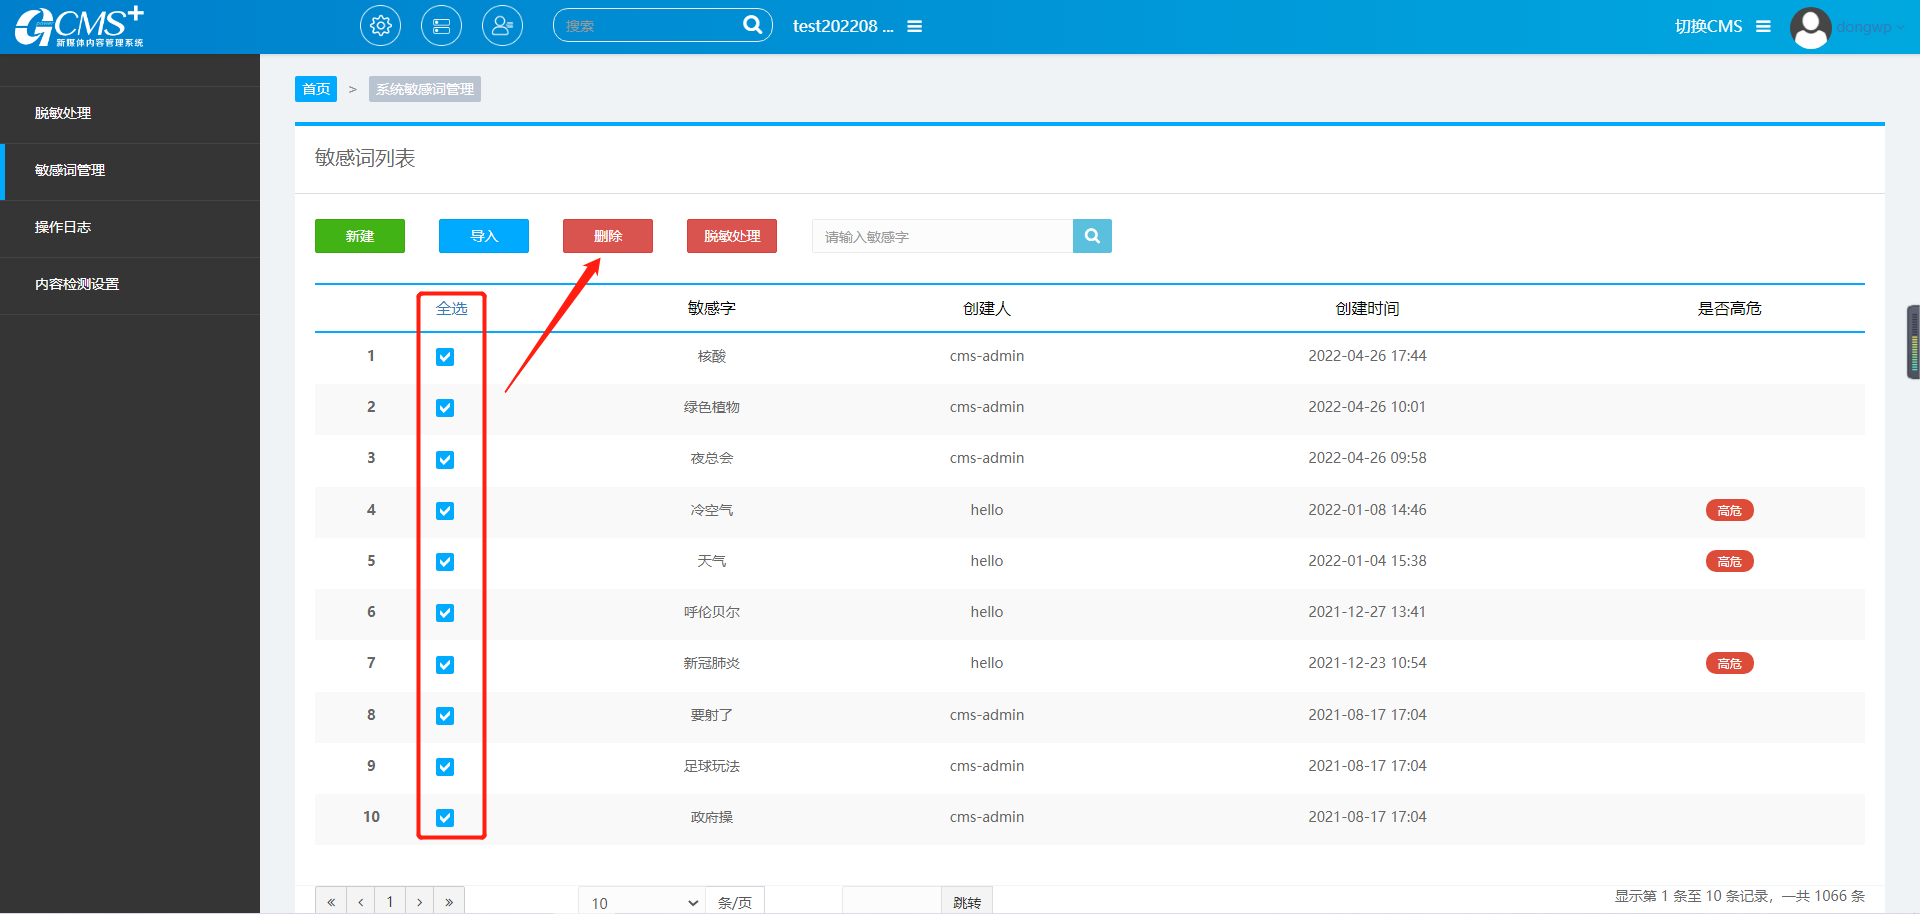Open the 切换CMS switch menu

[1722, 26]
